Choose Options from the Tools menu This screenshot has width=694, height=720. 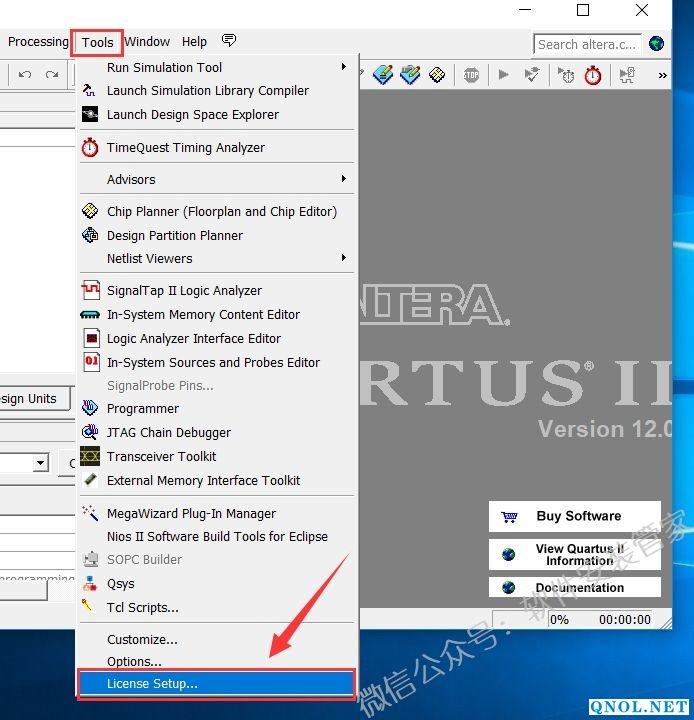134,661
